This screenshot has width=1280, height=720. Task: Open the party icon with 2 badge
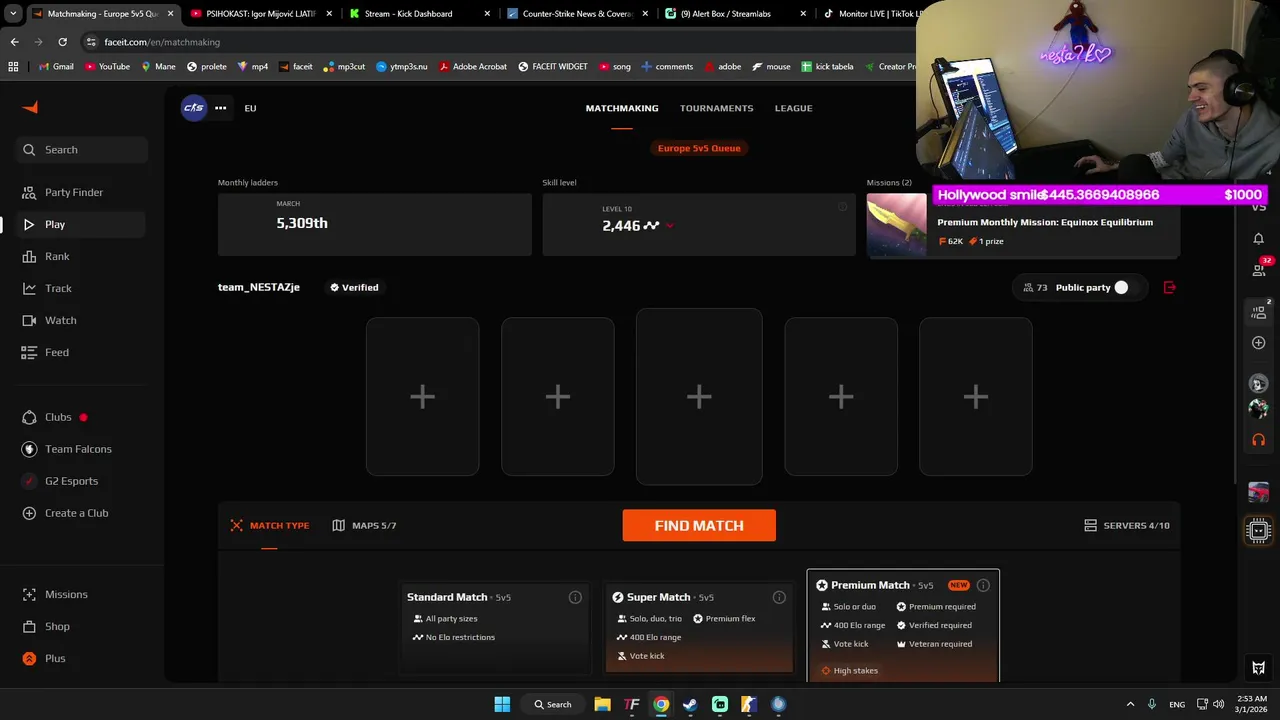[x=1259, y=311]
